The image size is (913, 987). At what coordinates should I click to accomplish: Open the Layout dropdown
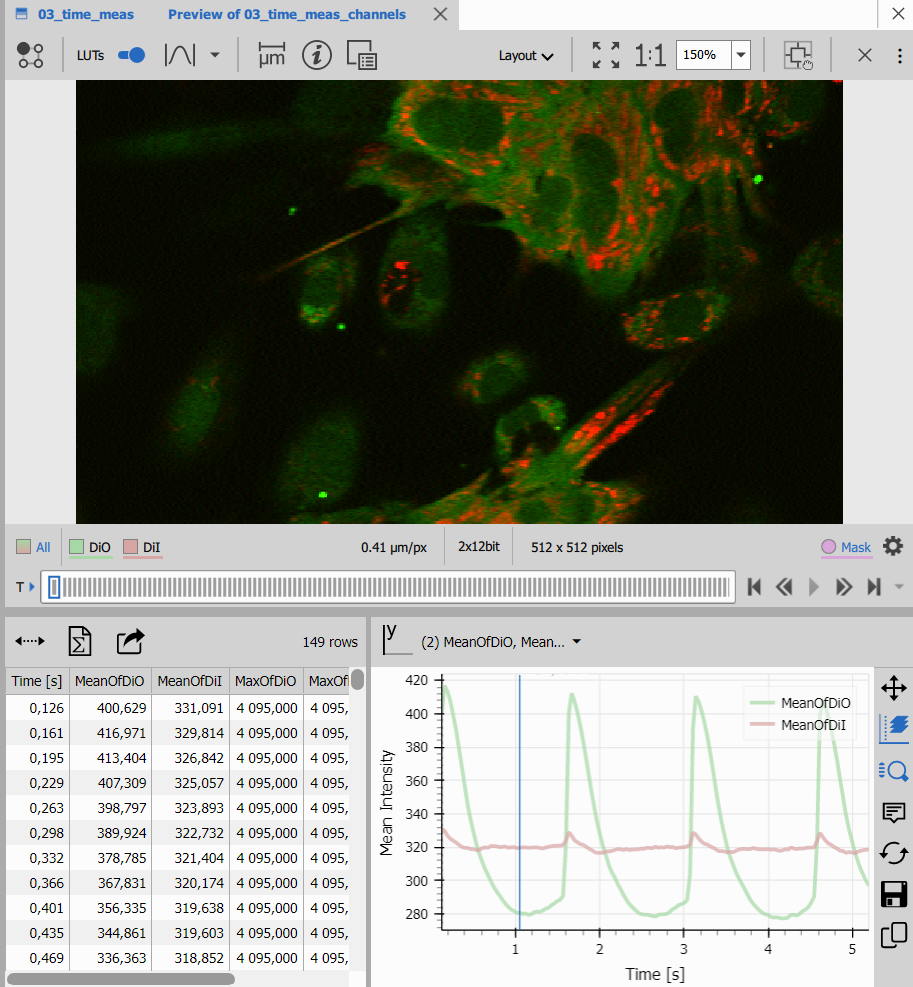coord(526,56)
